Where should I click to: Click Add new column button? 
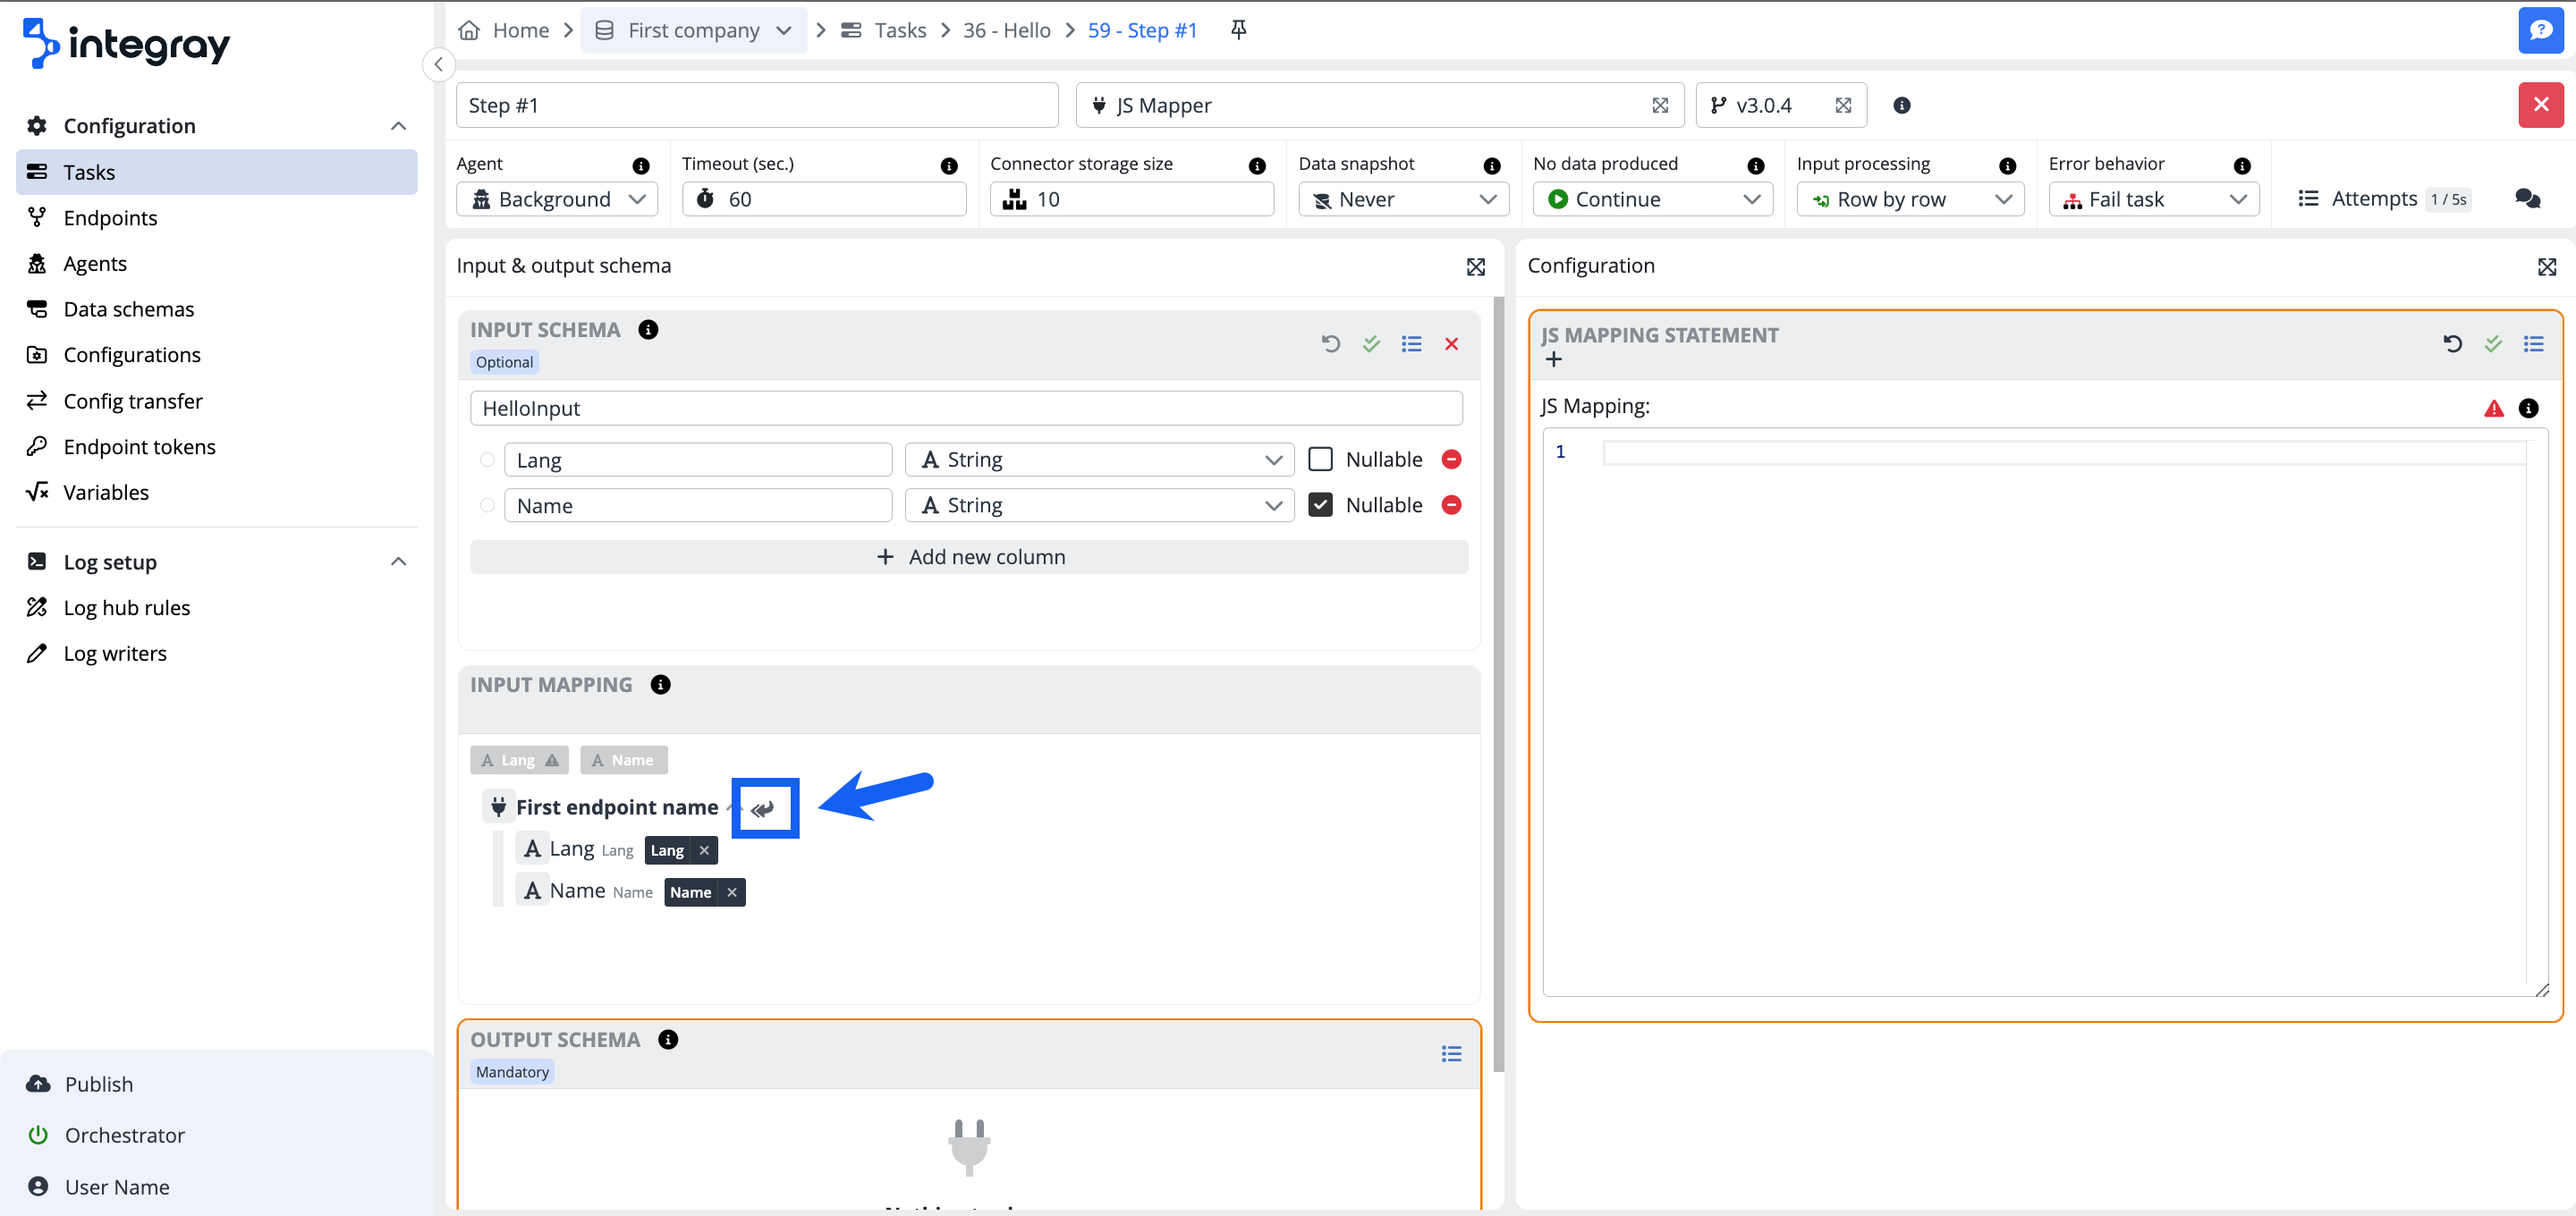[968, 557]
